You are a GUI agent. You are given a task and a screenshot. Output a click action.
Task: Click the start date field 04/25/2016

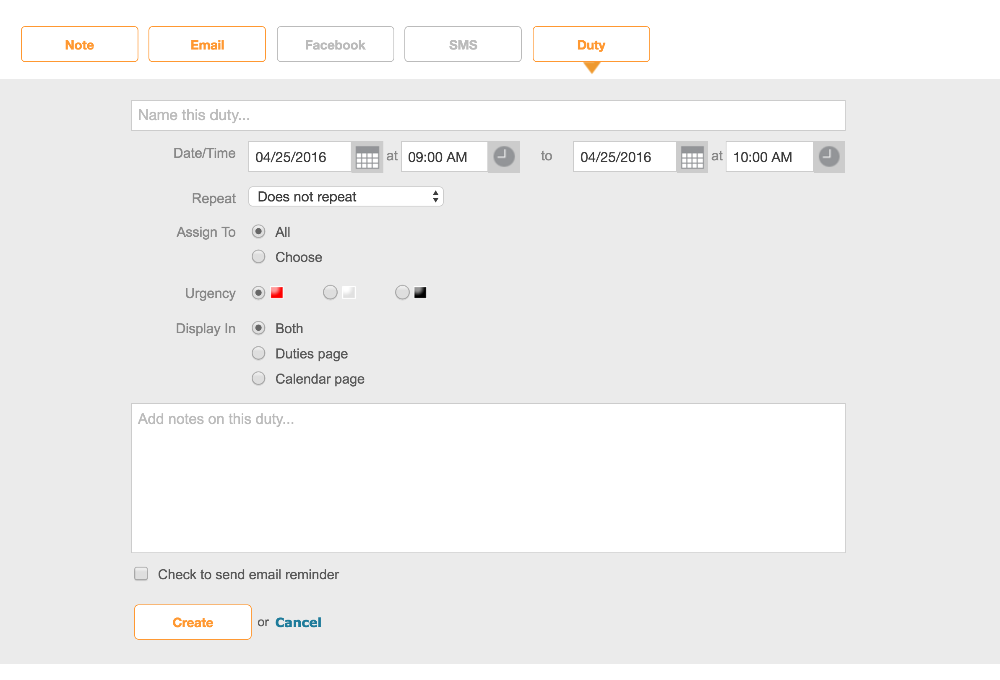300,157
